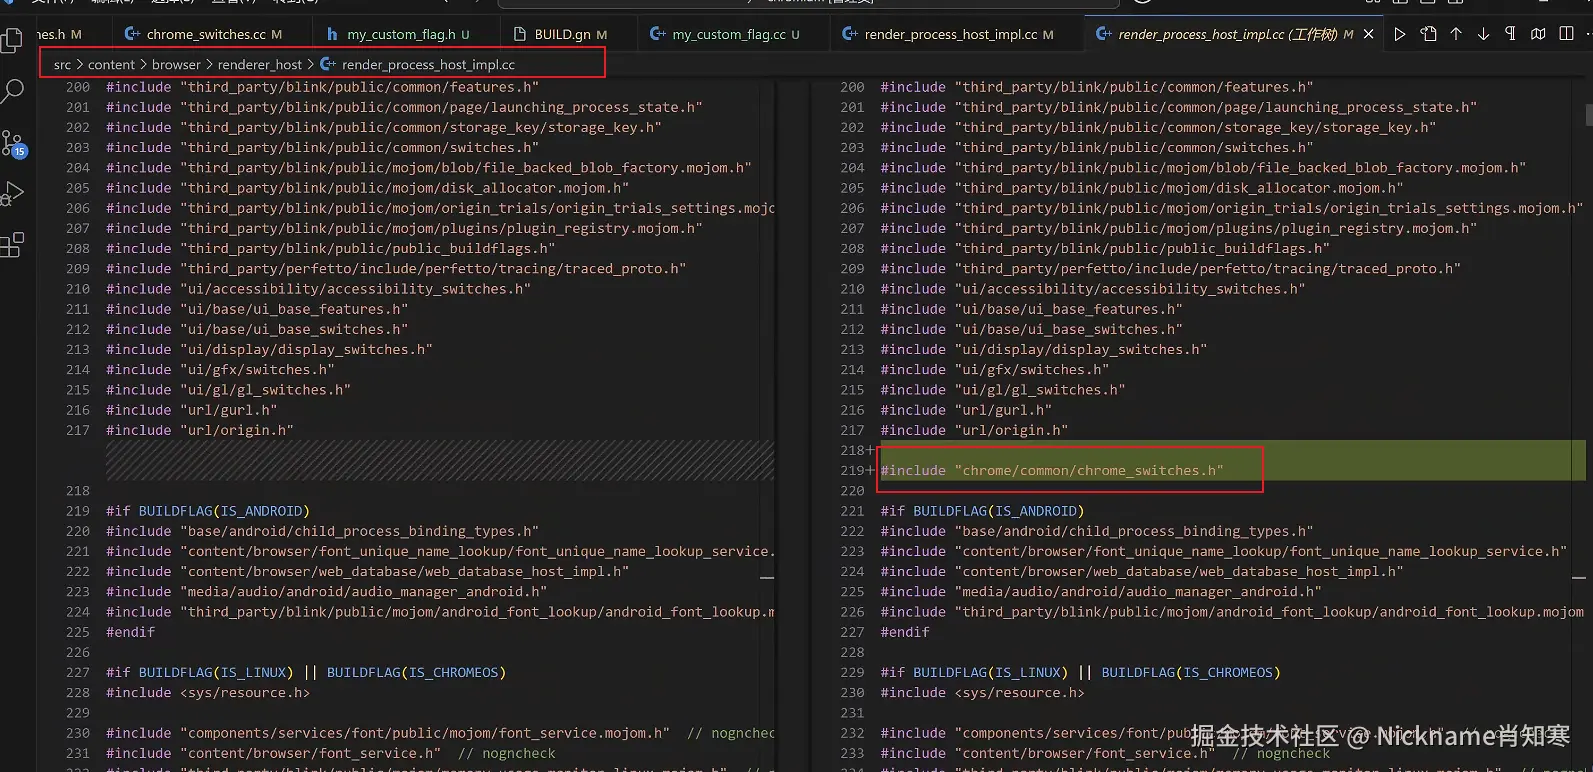The width and height of the screenshot is (1593, 772).
Task: Click child_process_binding_types.h include left pane
Action: click(x=322, y=531)
